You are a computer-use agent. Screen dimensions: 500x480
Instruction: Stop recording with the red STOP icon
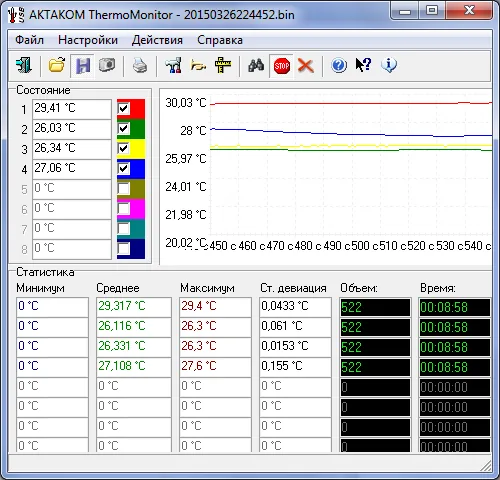click(x=281, y=66)
